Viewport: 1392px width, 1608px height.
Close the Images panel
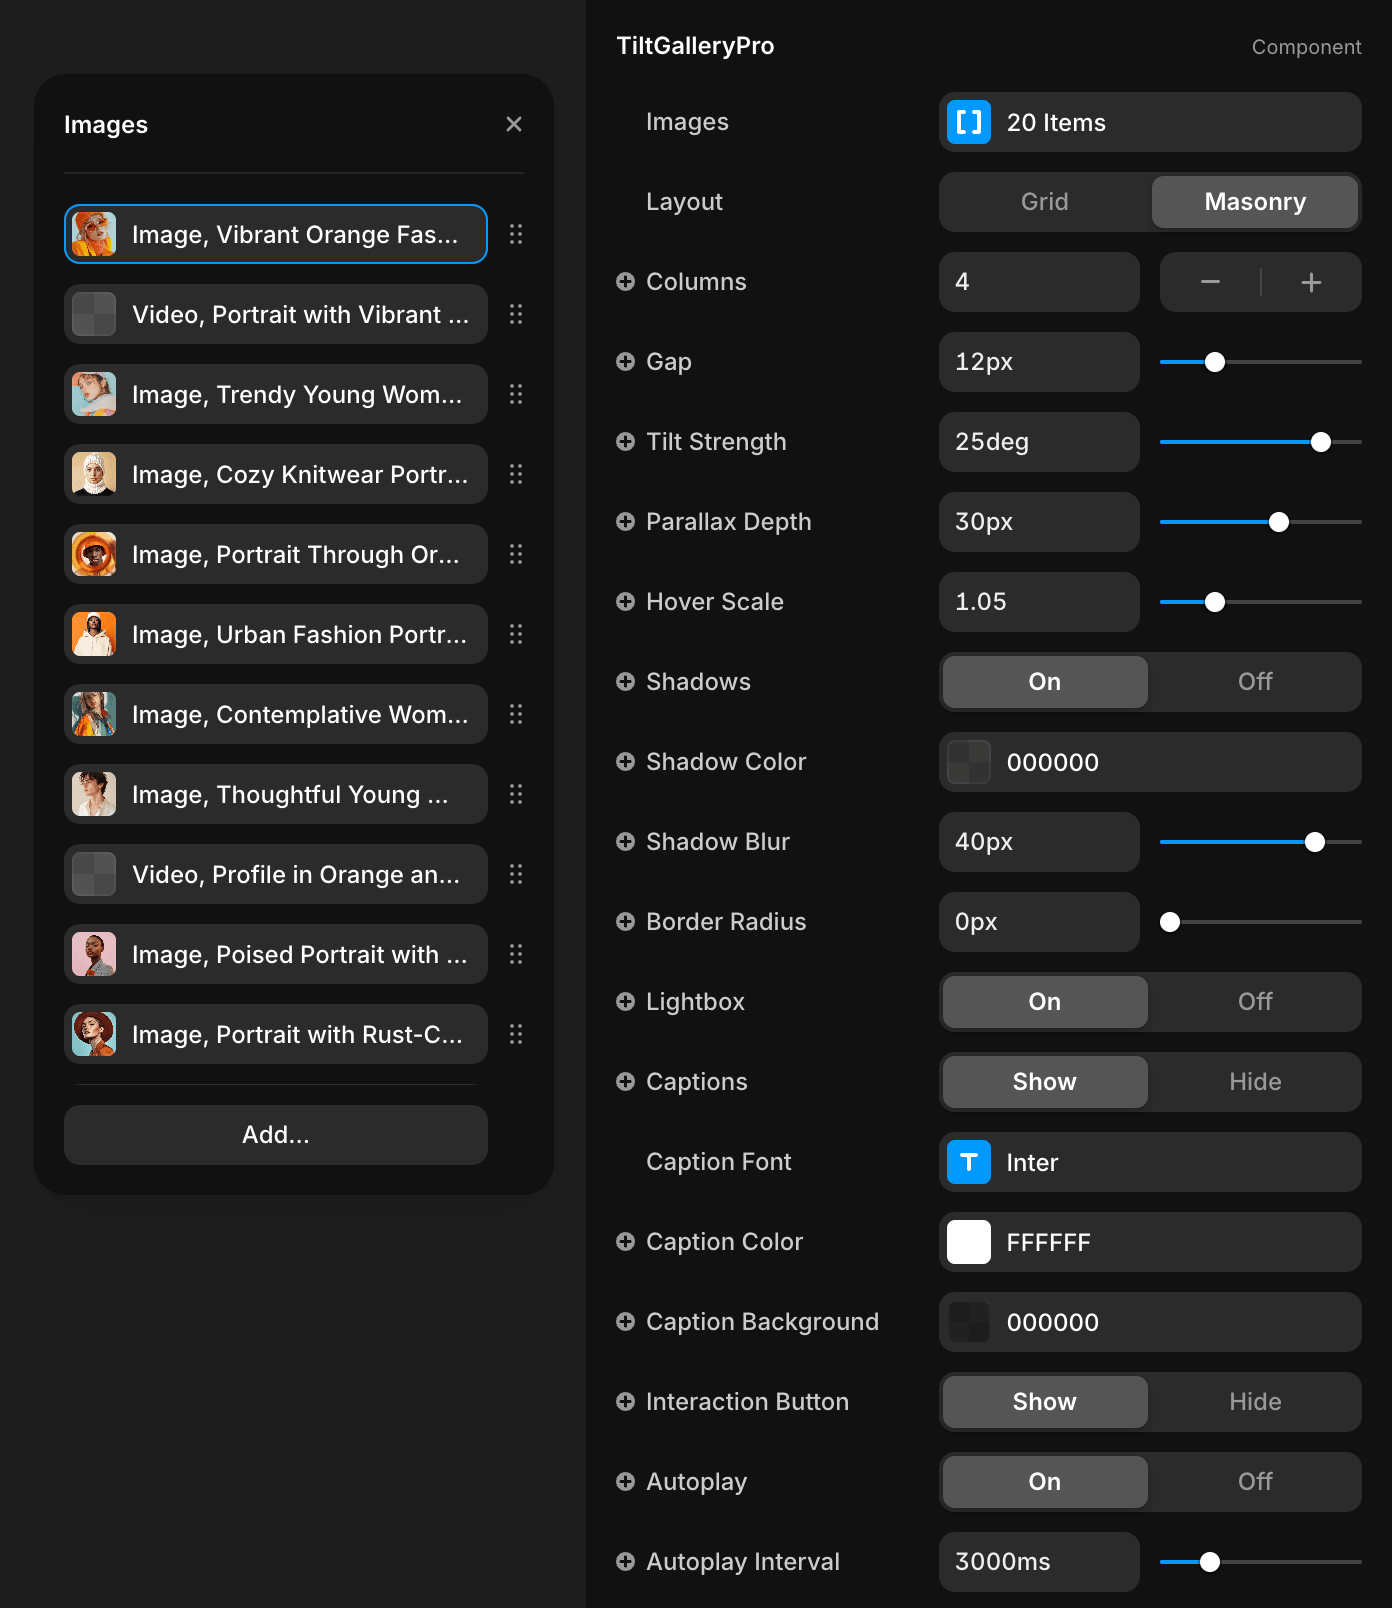tap(514, 124)
